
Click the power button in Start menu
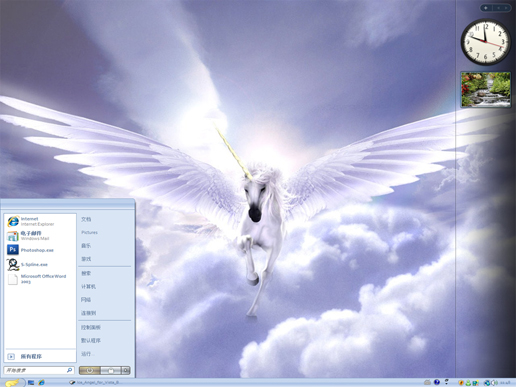click(x=90, y=370)
